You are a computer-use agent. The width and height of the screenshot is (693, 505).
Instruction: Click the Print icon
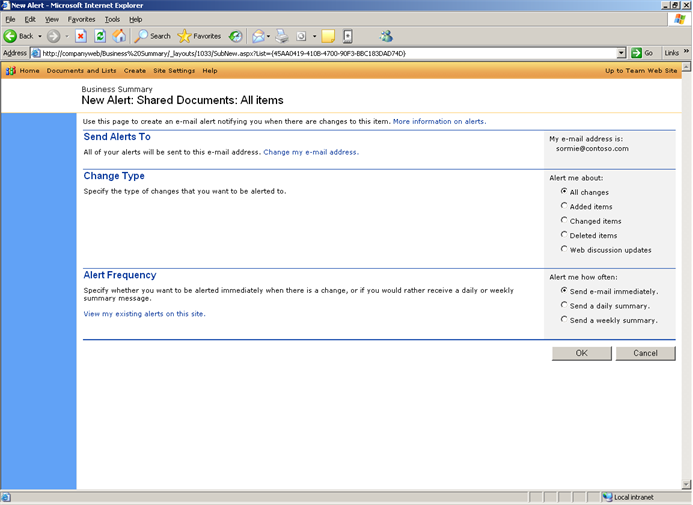[x=282, y=36]
